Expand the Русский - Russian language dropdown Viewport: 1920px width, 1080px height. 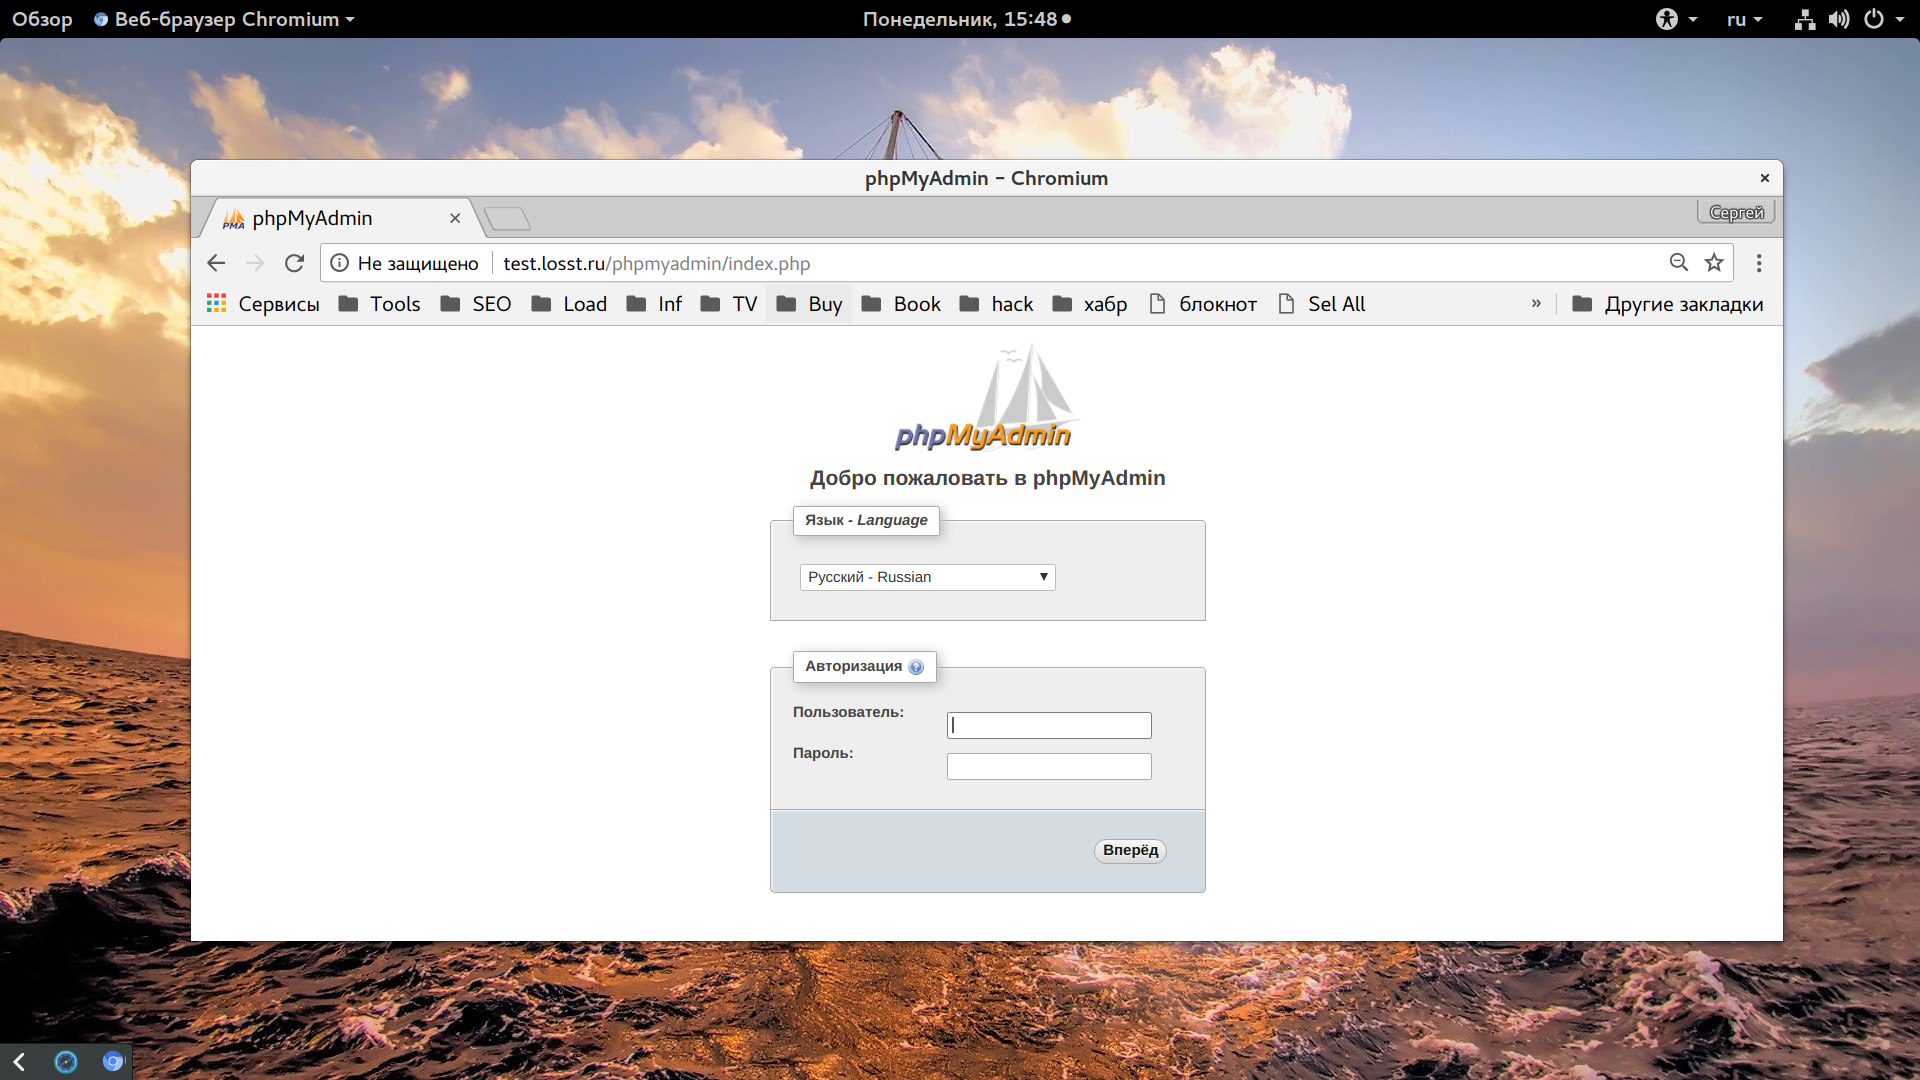(927, 577)
